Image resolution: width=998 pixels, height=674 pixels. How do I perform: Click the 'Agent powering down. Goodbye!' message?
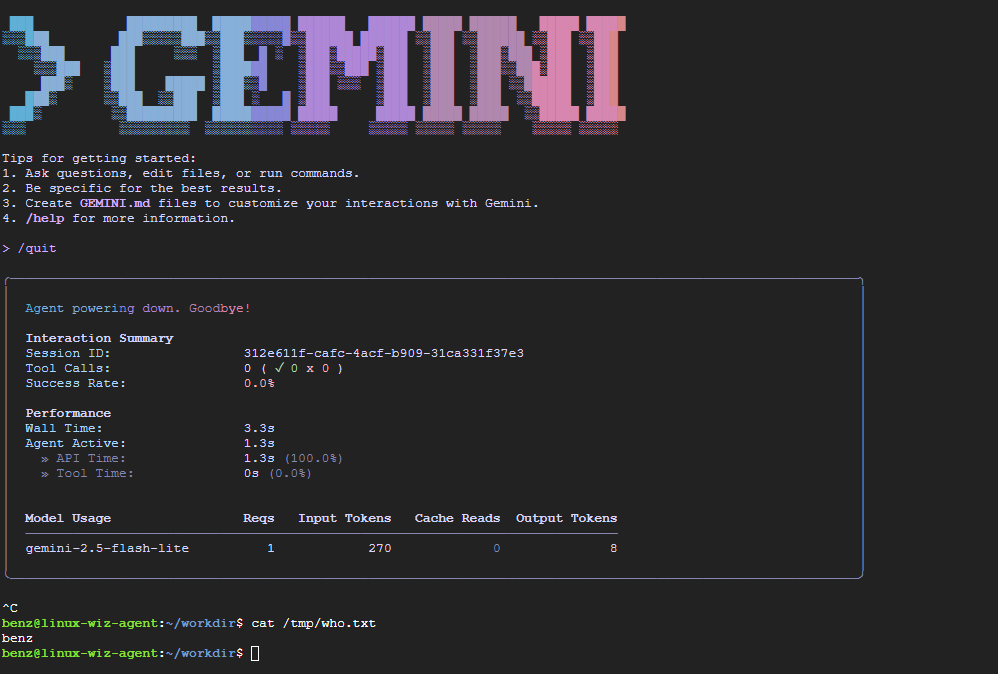point(138,308)
